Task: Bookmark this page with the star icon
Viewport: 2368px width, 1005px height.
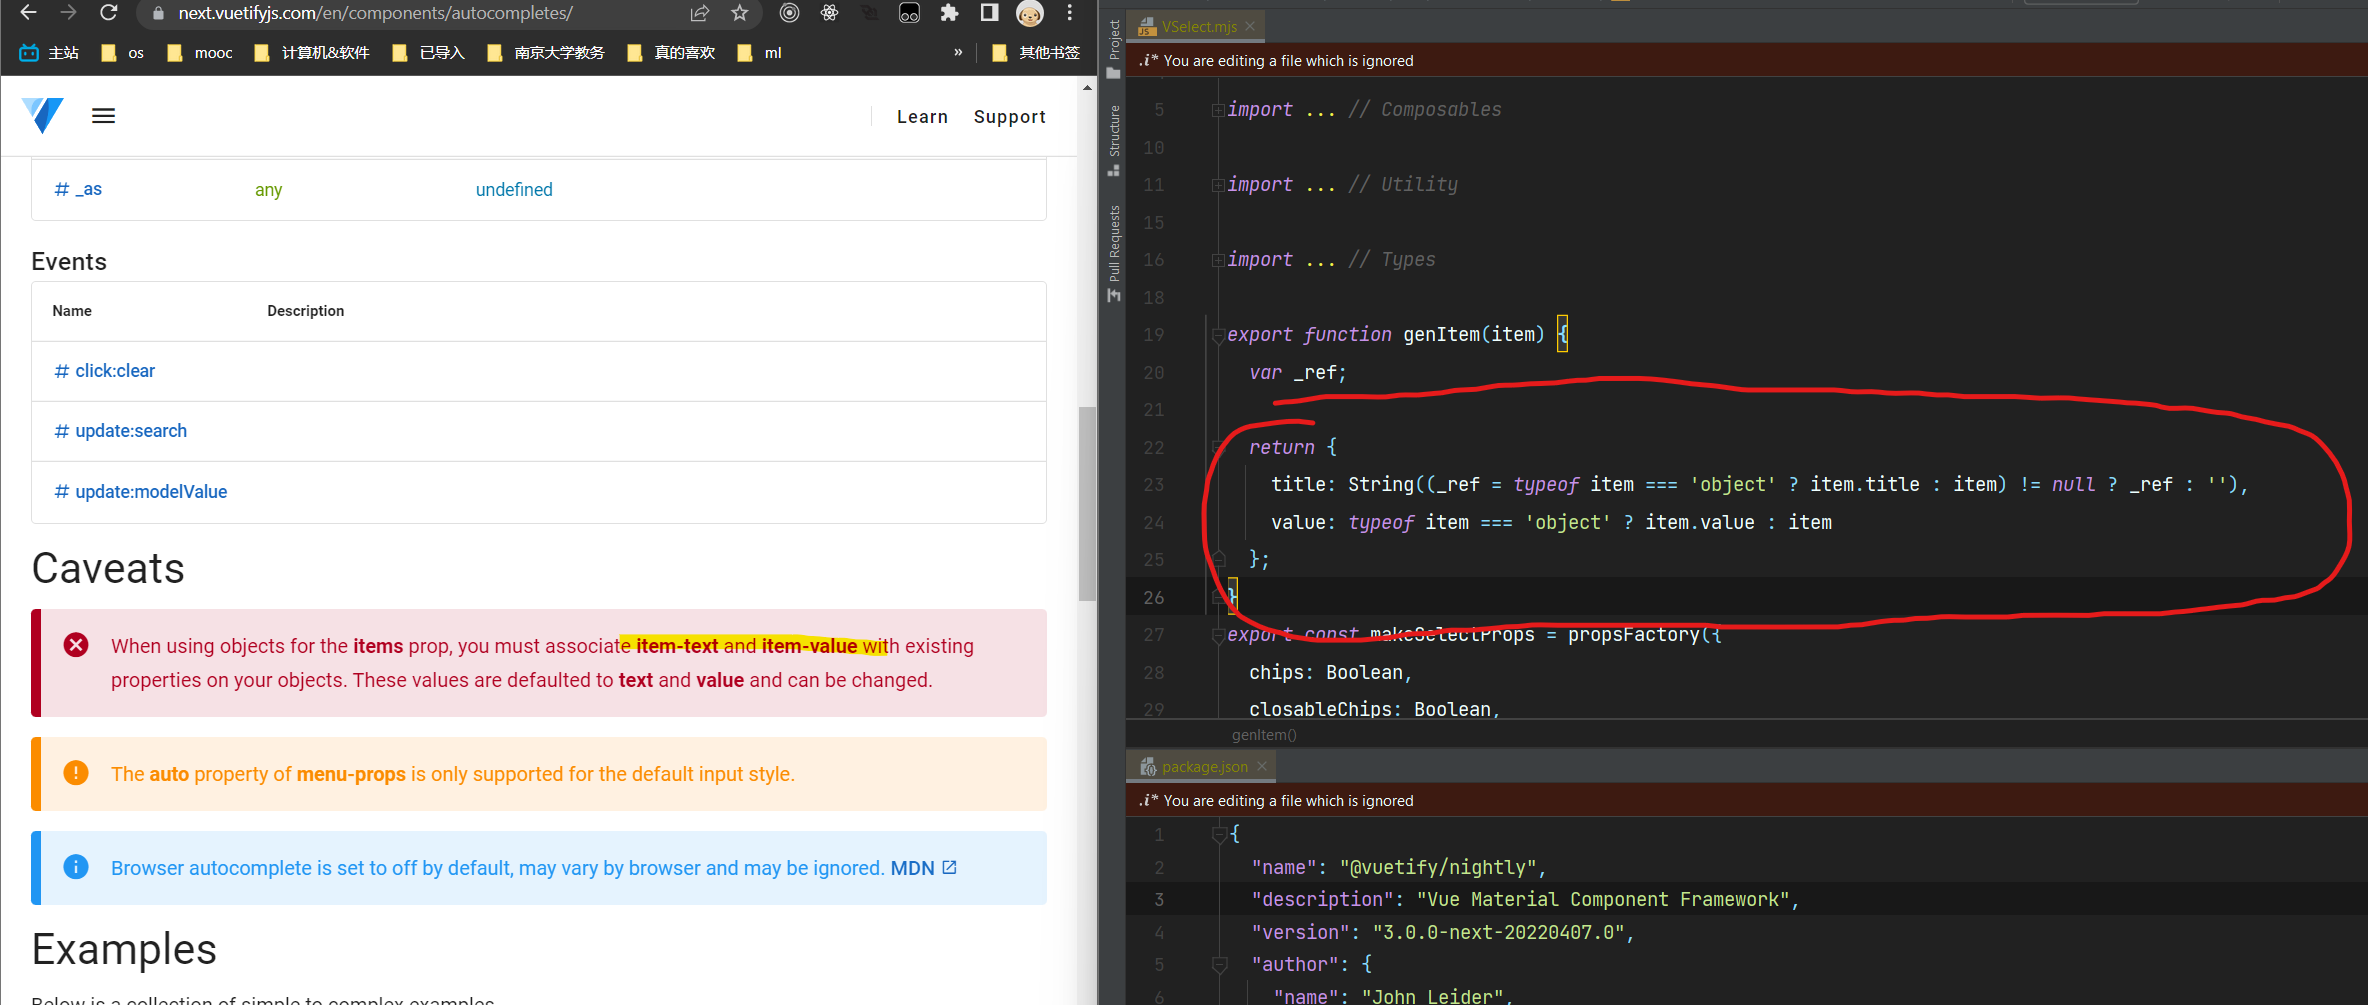Action: [739, 14]
